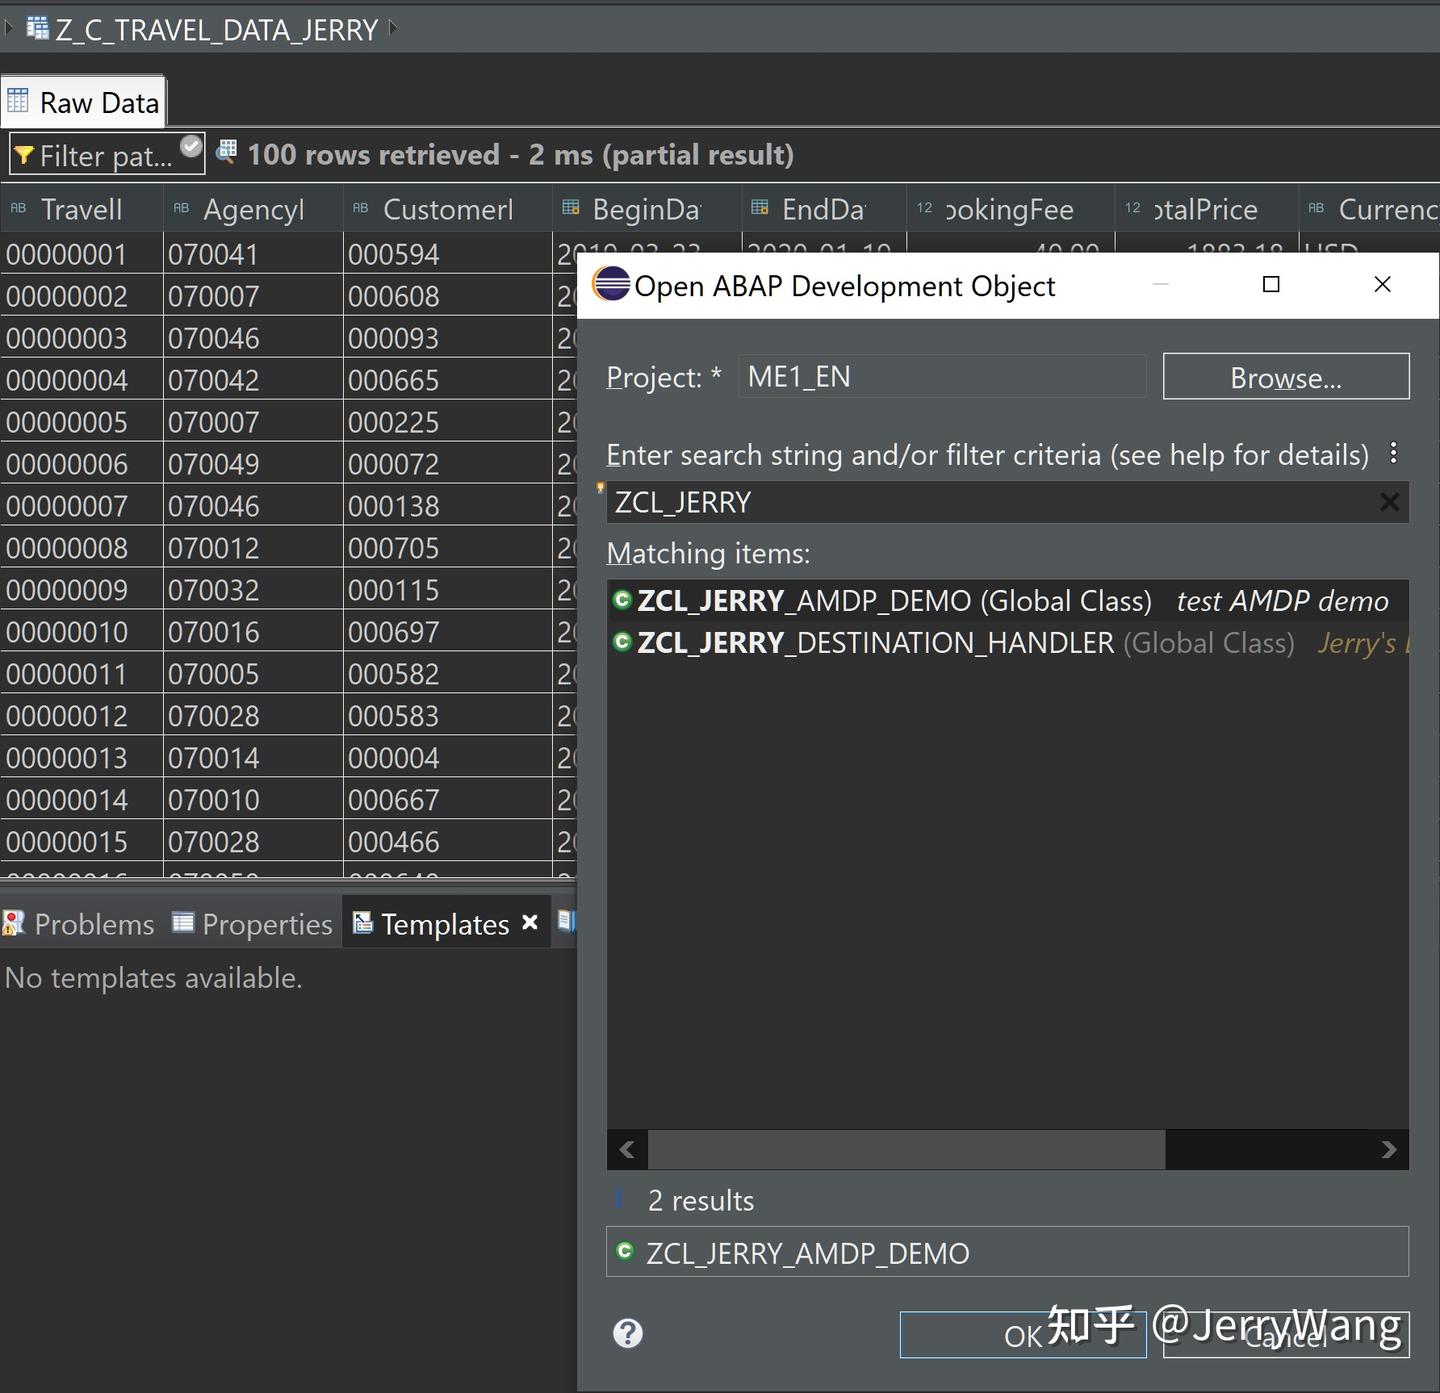Click the left arrow of the horizontal scrollbar

click(627, 1150)
